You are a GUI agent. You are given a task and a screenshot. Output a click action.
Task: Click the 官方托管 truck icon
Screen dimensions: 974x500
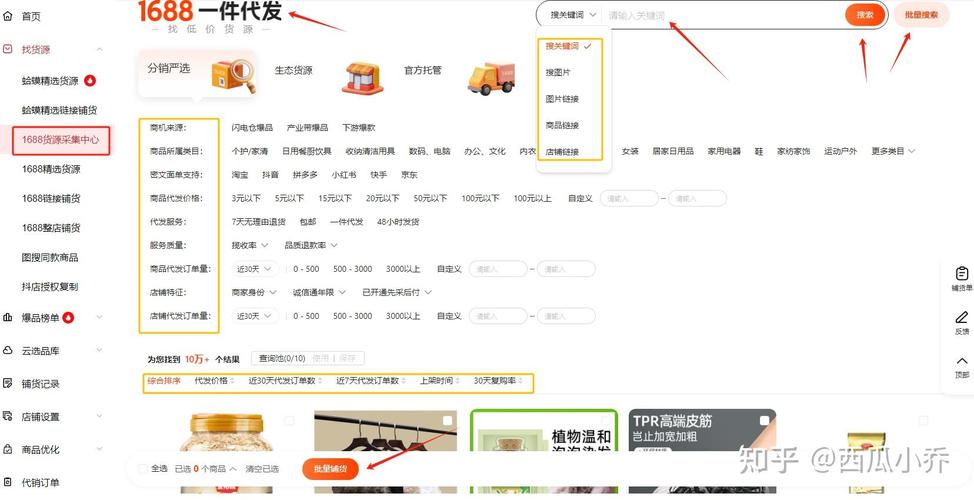491,78
